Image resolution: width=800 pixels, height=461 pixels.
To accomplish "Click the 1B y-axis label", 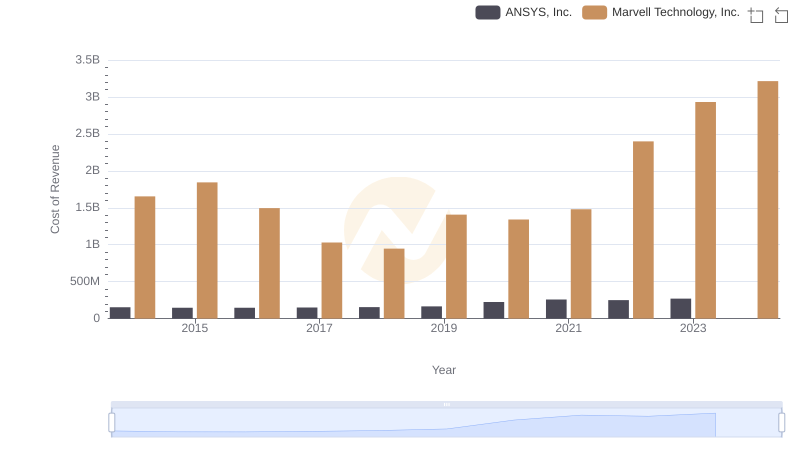I will 92,244.
